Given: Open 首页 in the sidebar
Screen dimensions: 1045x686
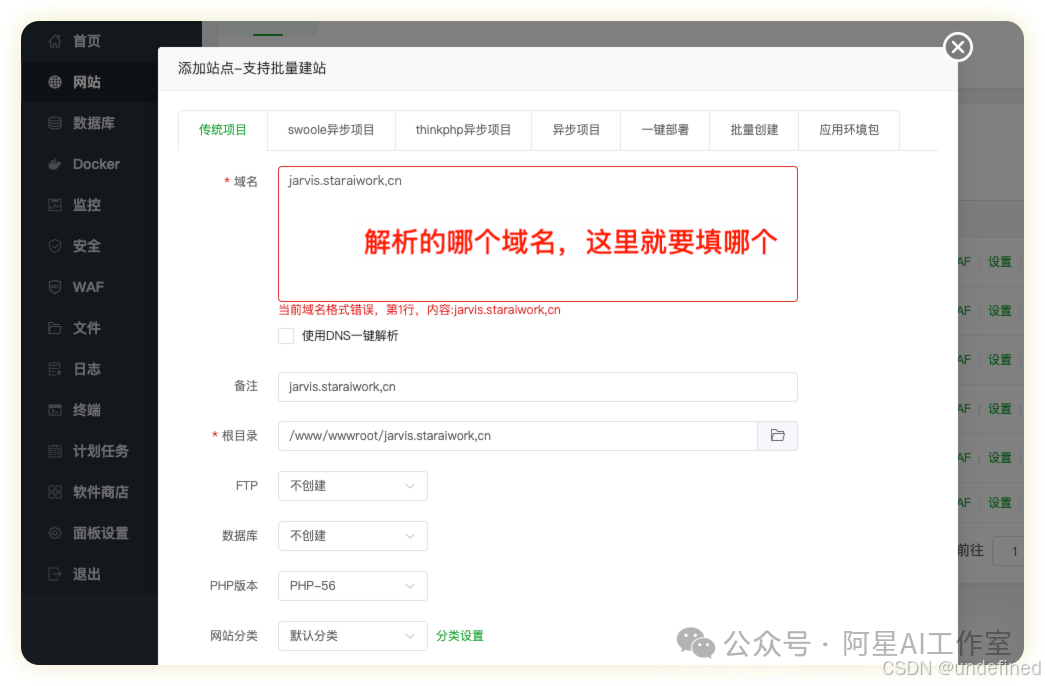Looking at the screenshot, I should point(89,41).
